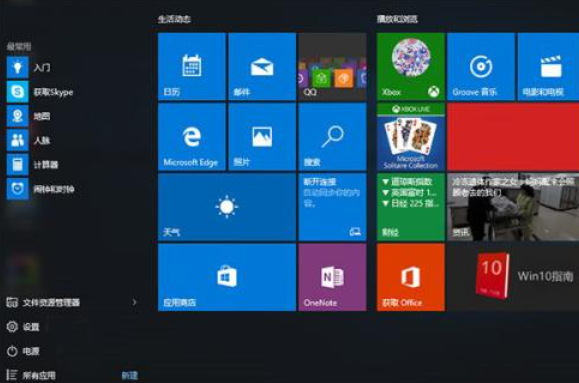
Task: Open the 搜索 (Search) tile
Action: click(x=332, y=137)
